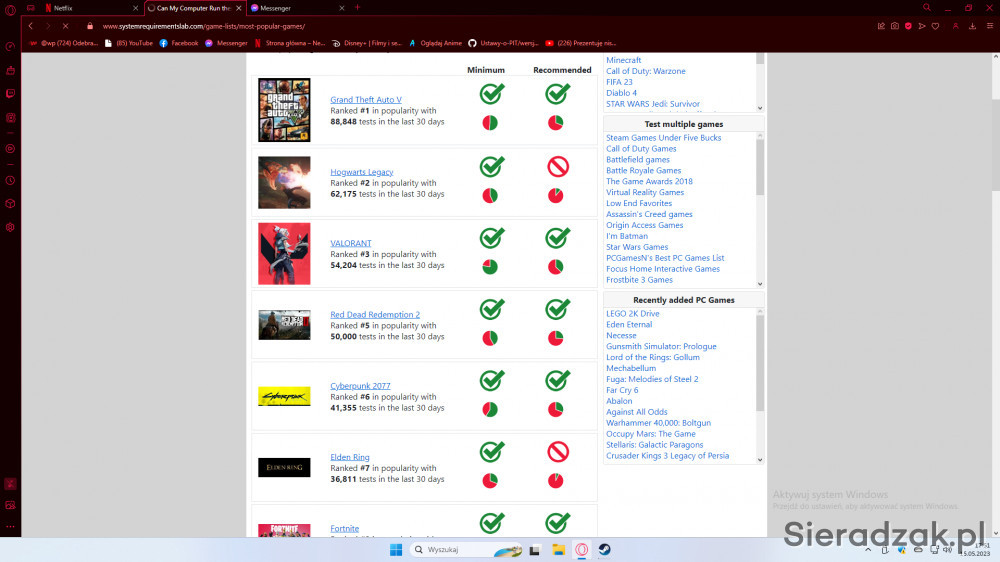Open a new tab with the plus button

point(357,8)
